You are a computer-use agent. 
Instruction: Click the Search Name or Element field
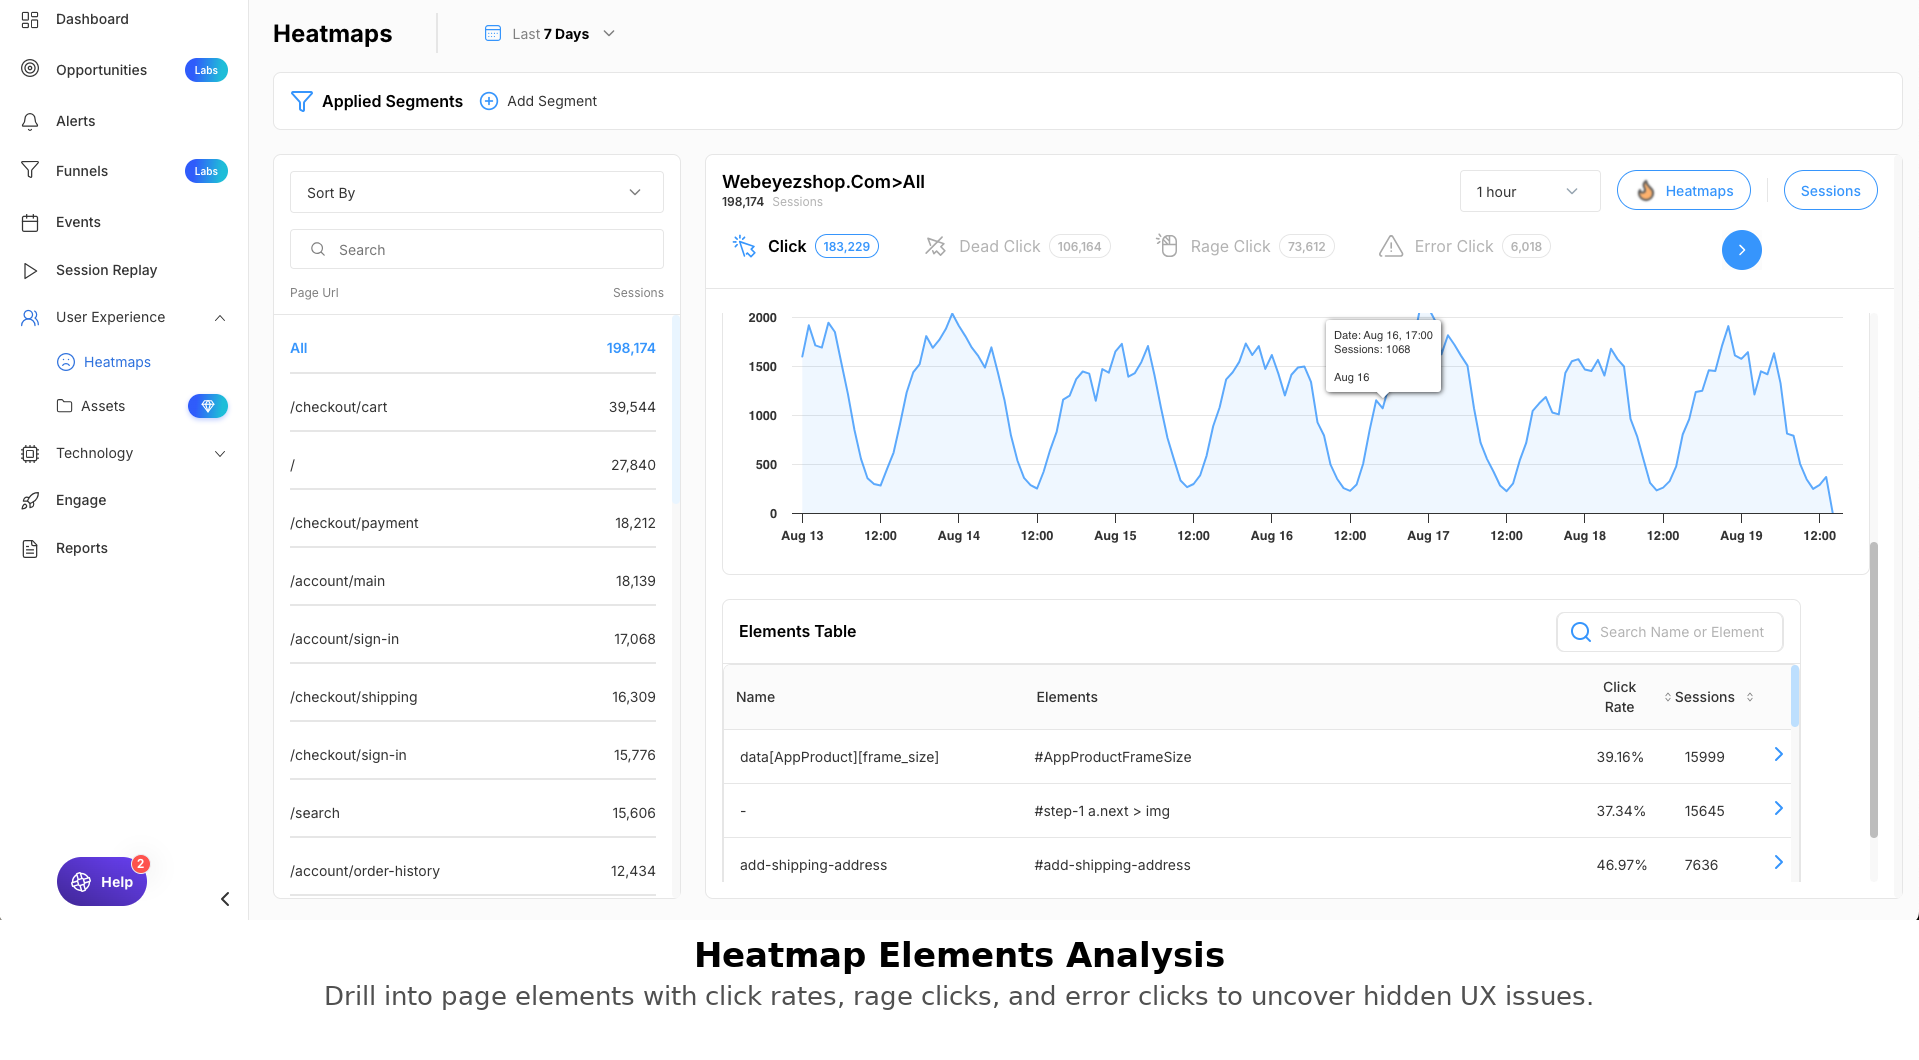(1681, 632)
